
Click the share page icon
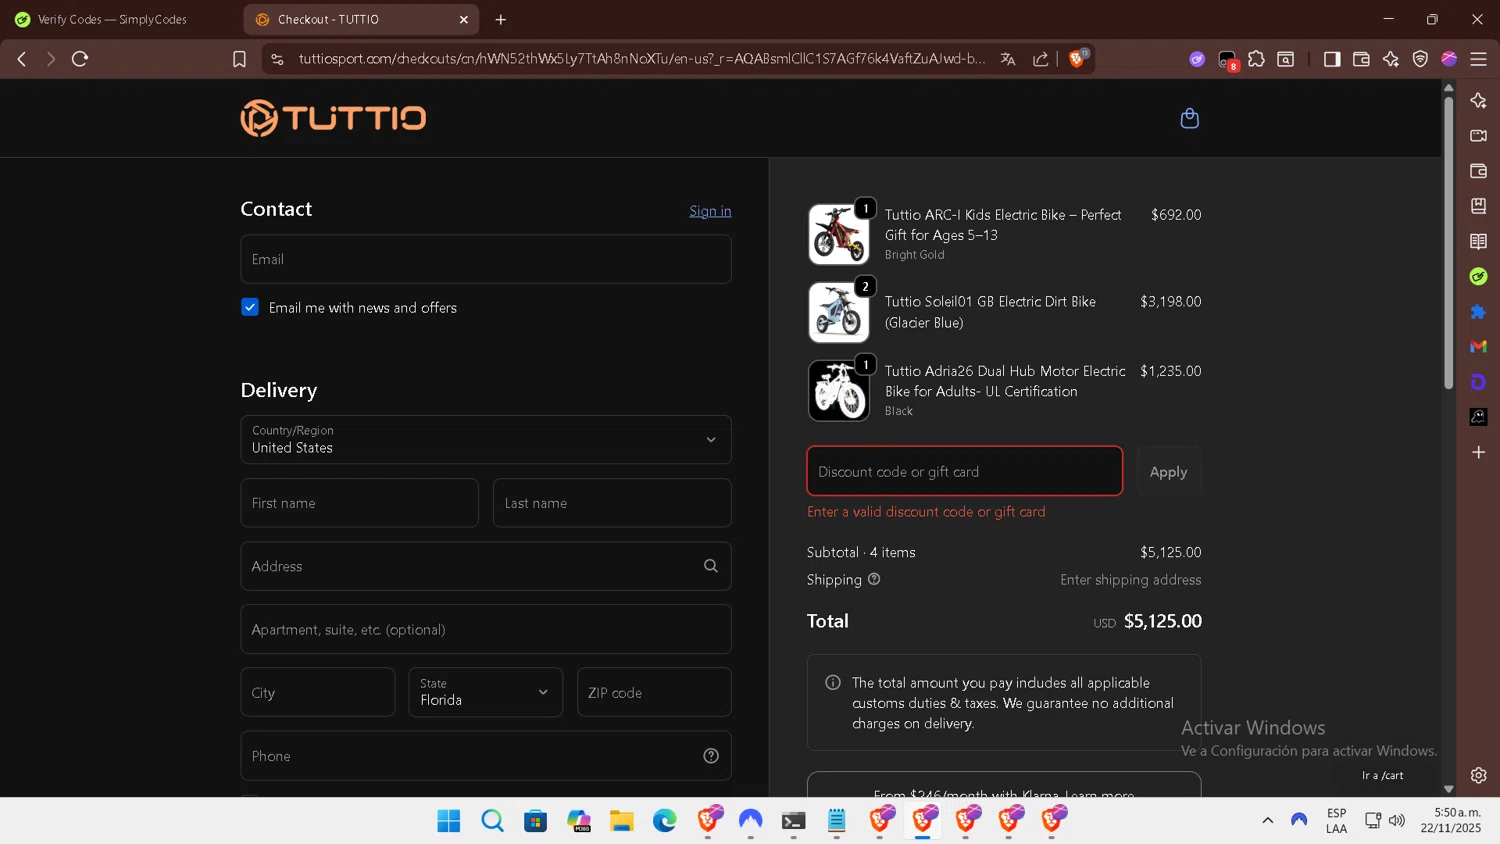point(1041,59)
